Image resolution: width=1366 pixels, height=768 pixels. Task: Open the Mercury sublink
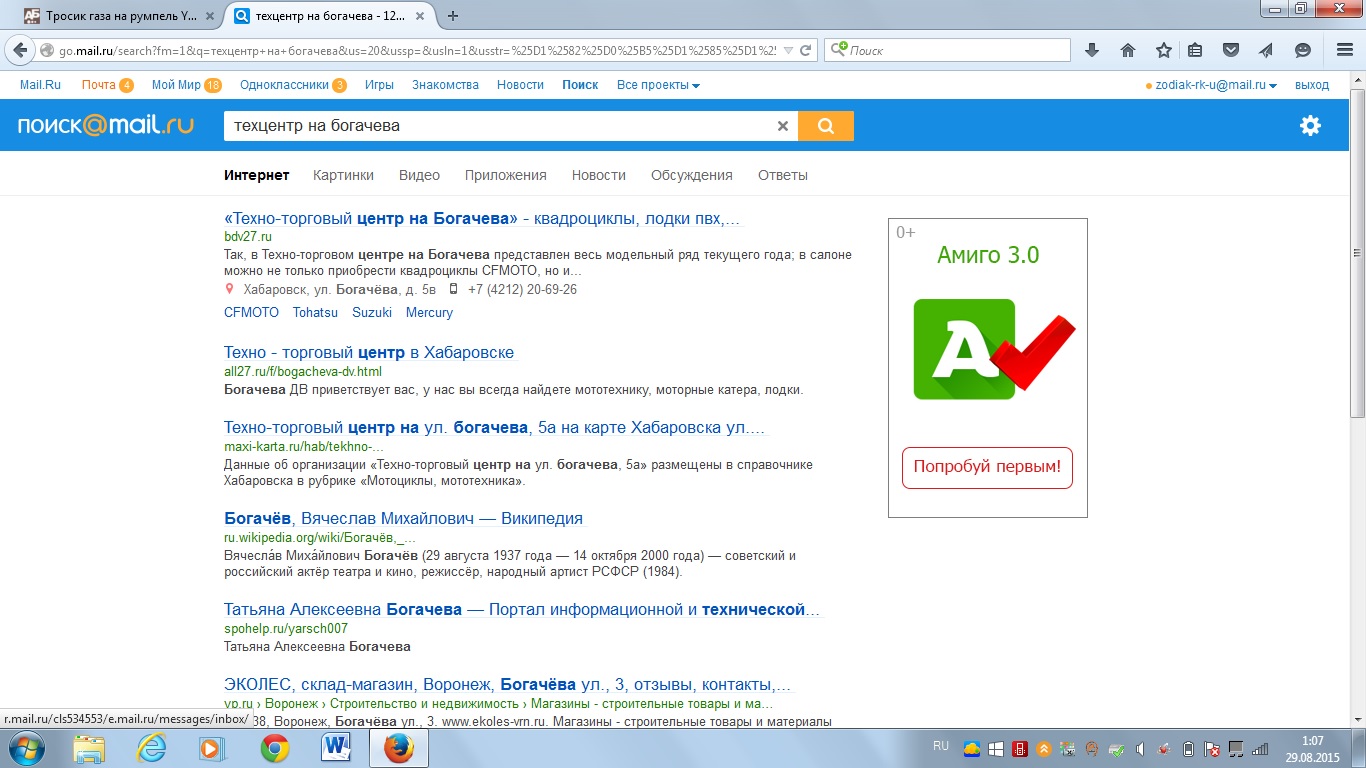(x=429, y=313)
